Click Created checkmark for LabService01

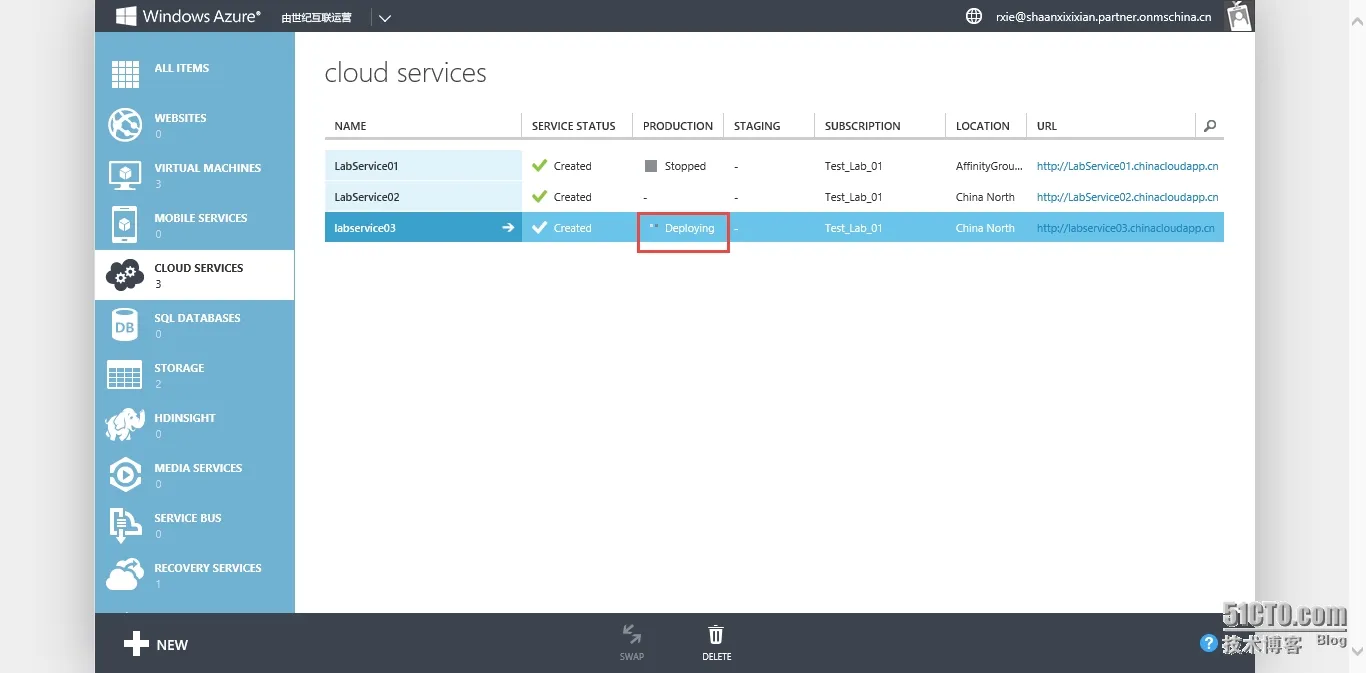pyautogui.click(x=540, y=166)
